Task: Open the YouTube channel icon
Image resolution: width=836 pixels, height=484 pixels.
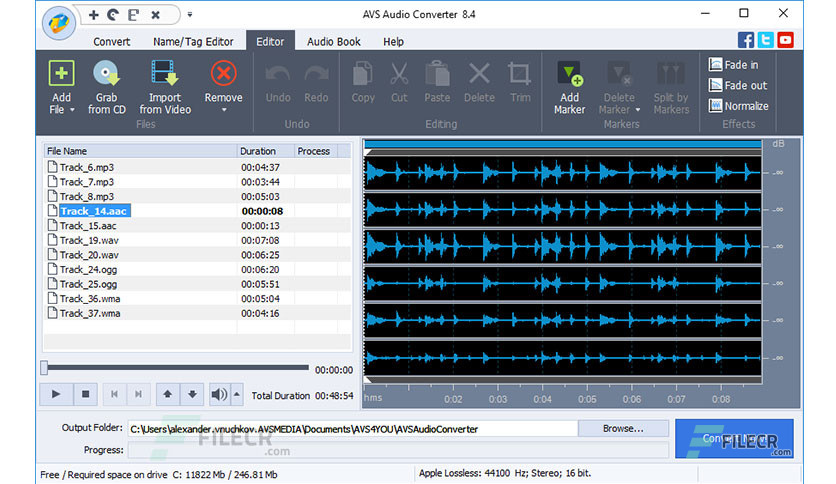Action: coord(785,40)
